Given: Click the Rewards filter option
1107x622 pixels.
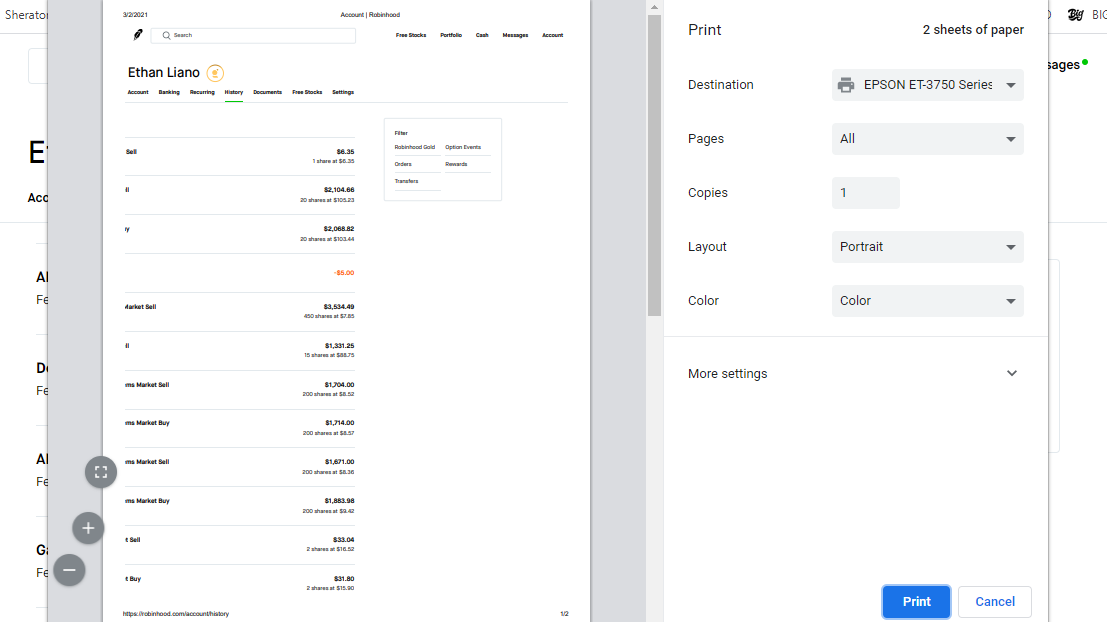Looking at the screenshot, I should pos(456,165).
